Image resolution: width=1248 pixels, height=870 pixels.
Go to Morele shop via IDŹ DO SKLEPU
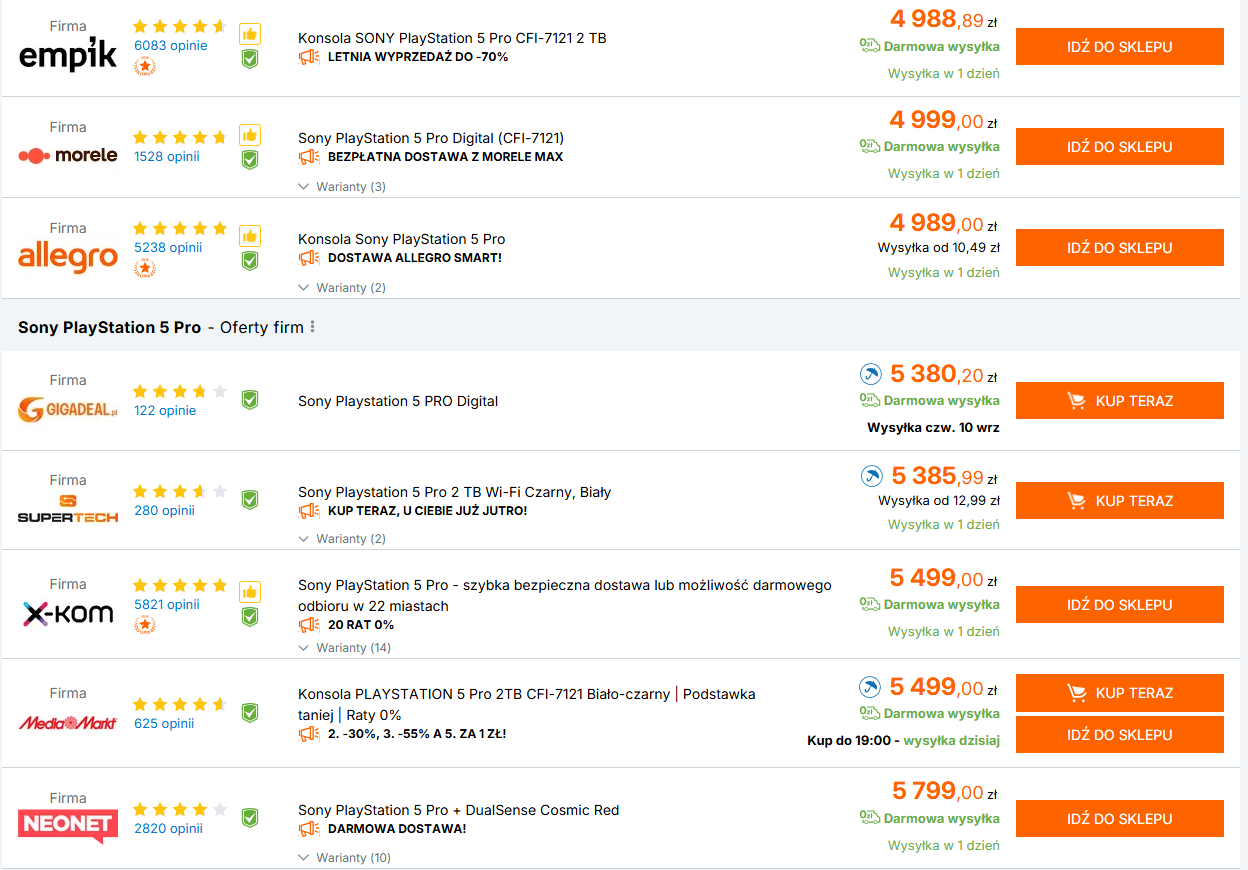pos(1120,147)
